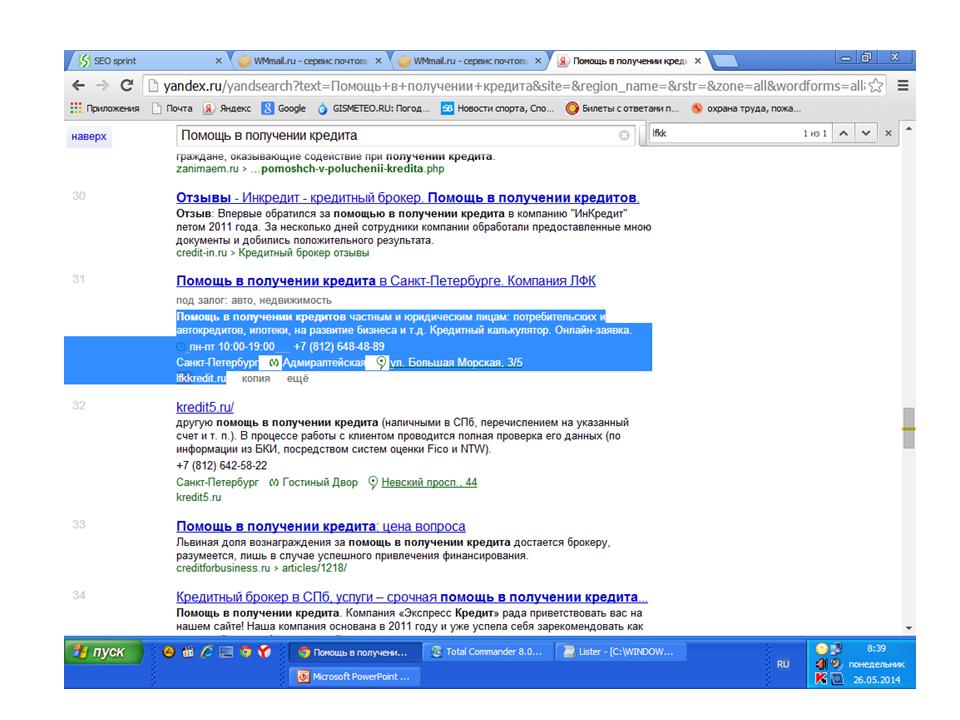Launch Yandex browser from quick launch
960x720 pixels.
264,652
